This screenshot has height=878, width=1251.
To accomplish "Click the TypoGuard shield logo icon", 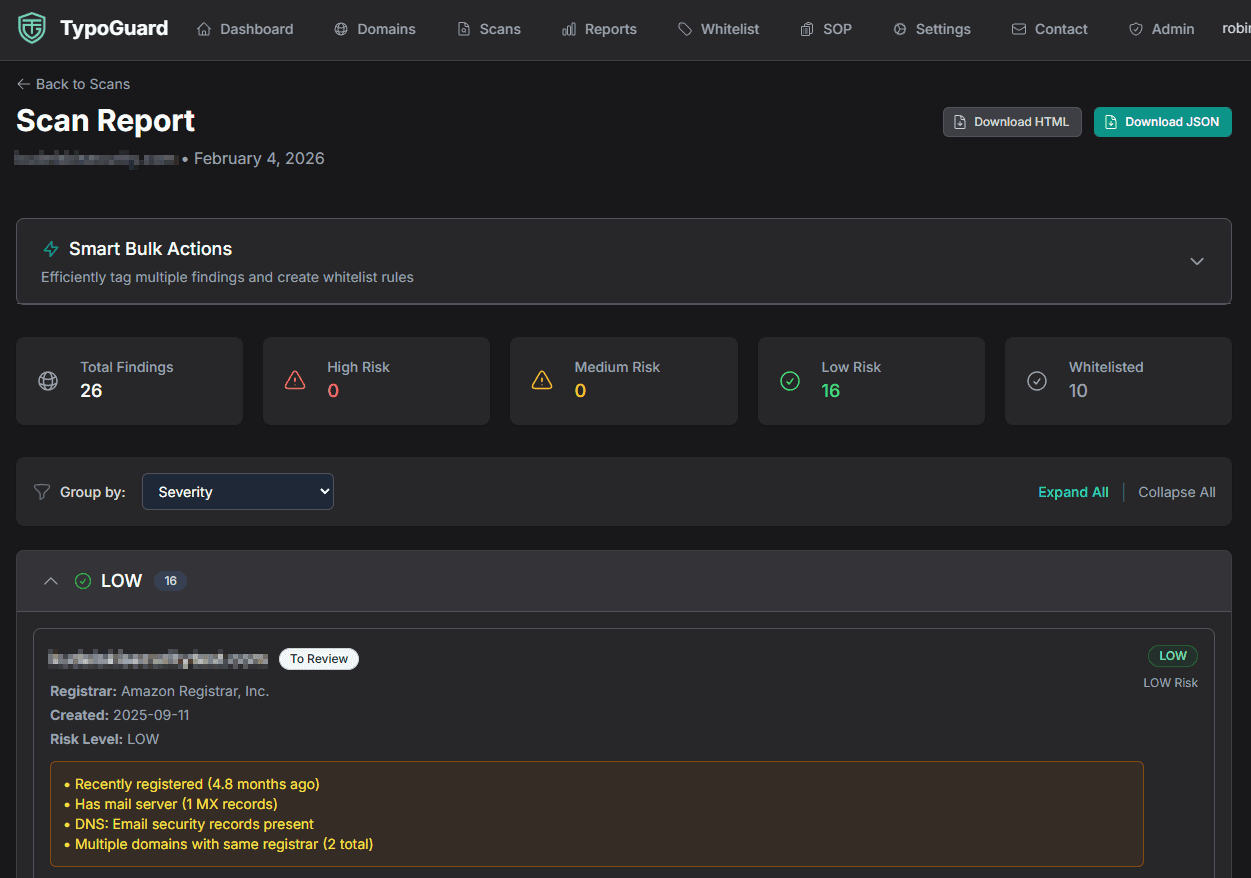I will click(32, 29).
